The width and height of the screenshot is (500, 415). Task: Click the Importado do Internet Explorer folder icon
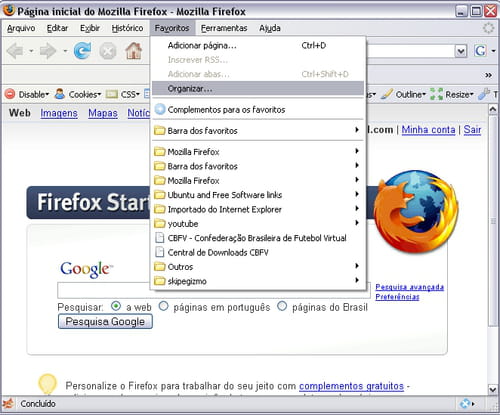pos(160,209)
